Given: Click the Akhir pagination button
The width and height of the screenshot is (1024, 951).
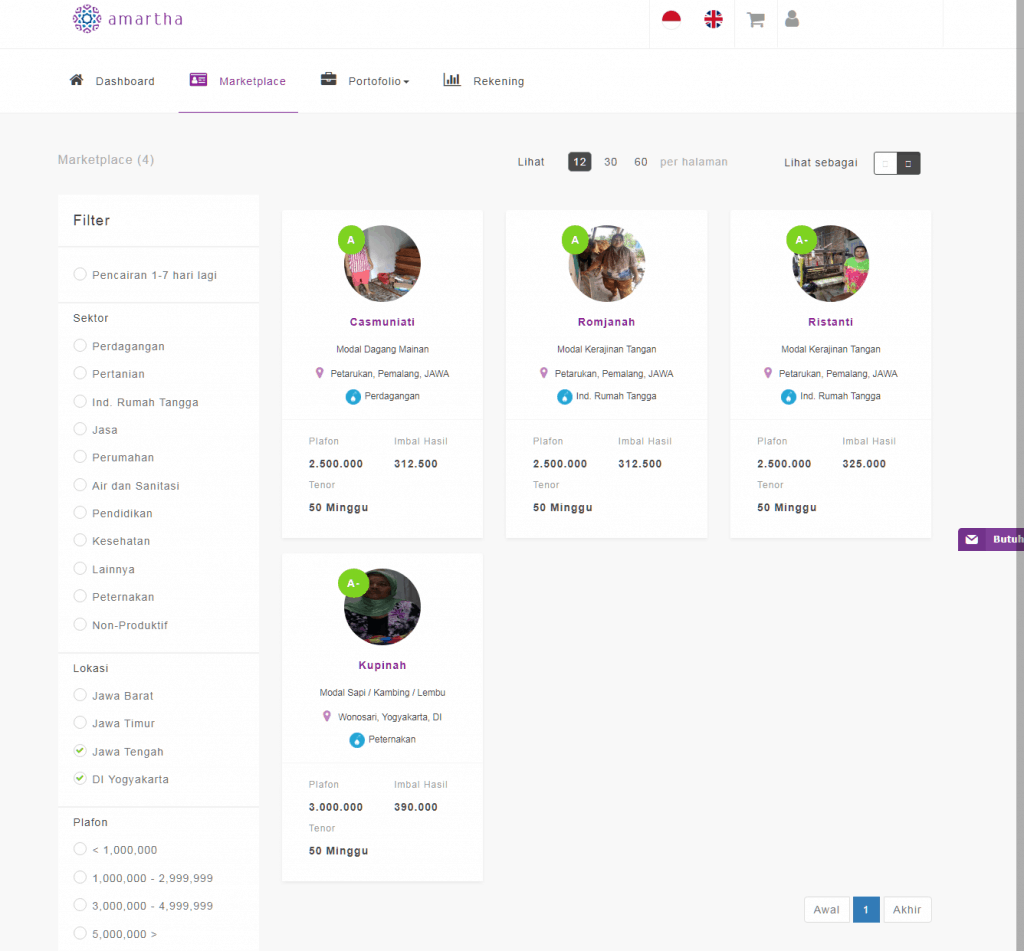Looking at the screenshot, I should (906, 909).
